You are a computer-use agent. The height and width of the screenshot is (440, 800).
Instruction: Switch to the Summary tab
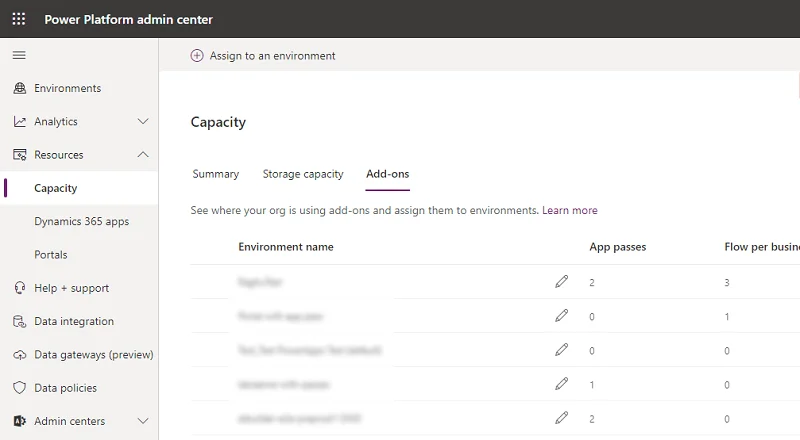pyautogui.click(x=215, y=174)
